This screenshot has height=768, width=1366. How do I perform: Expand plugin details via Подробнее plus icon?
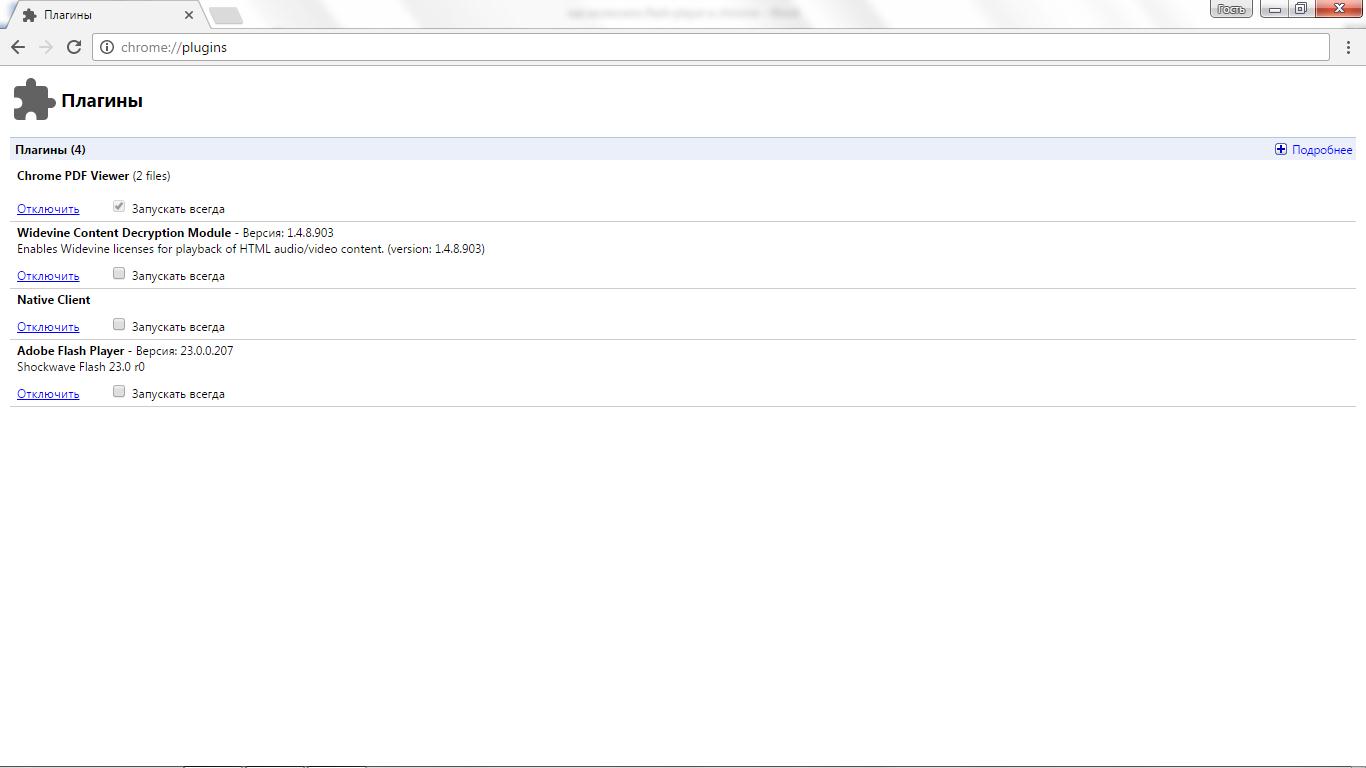(1281, 149)
